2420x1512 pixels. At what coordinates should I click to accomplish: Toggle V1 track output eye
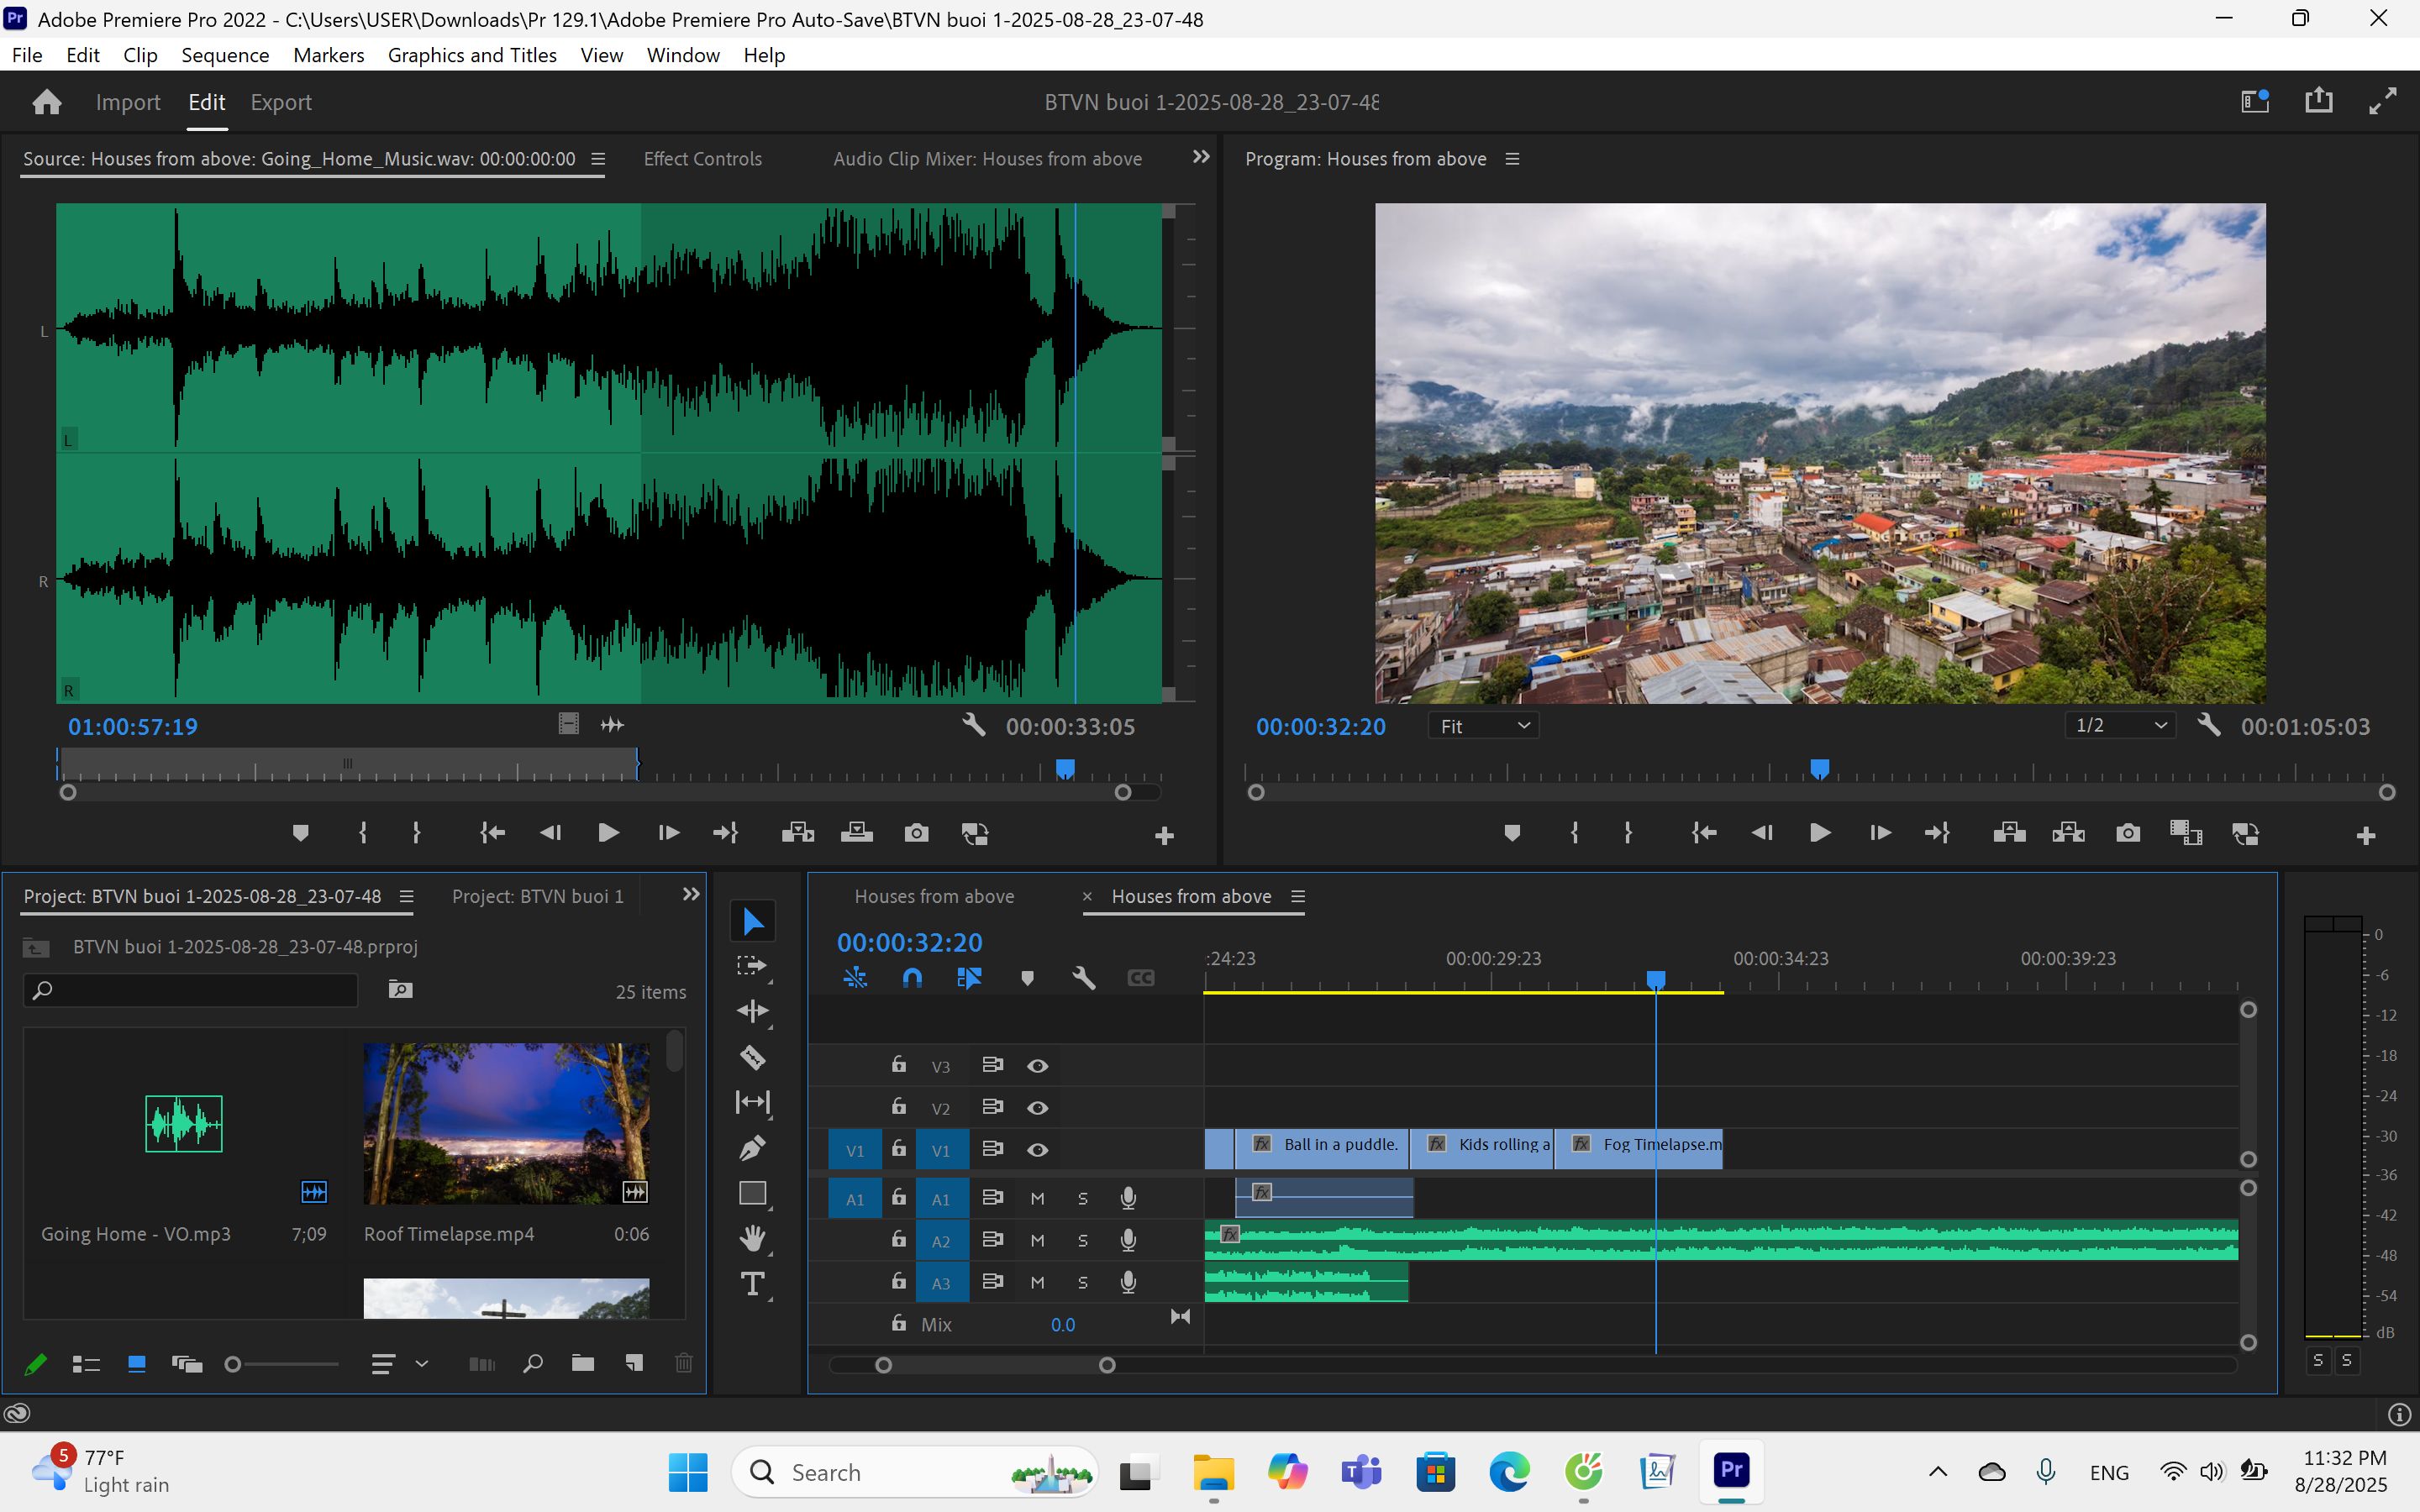point(1038,1150)
